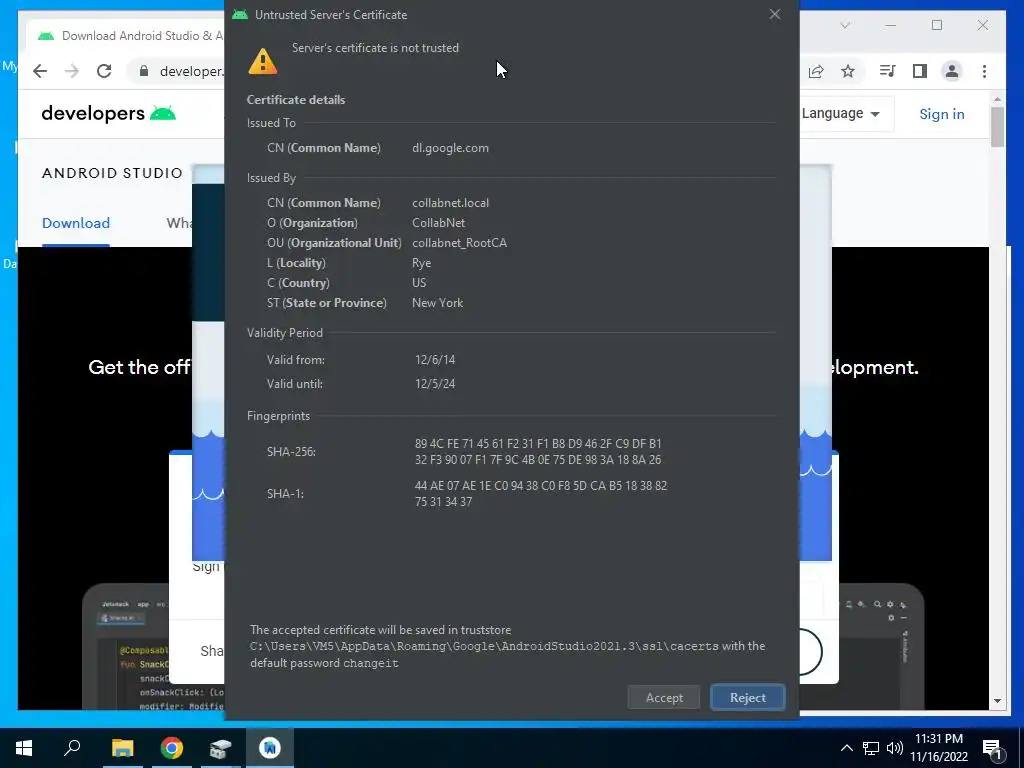
Task: Show hidden system tray icons
Action: point(846,748)
